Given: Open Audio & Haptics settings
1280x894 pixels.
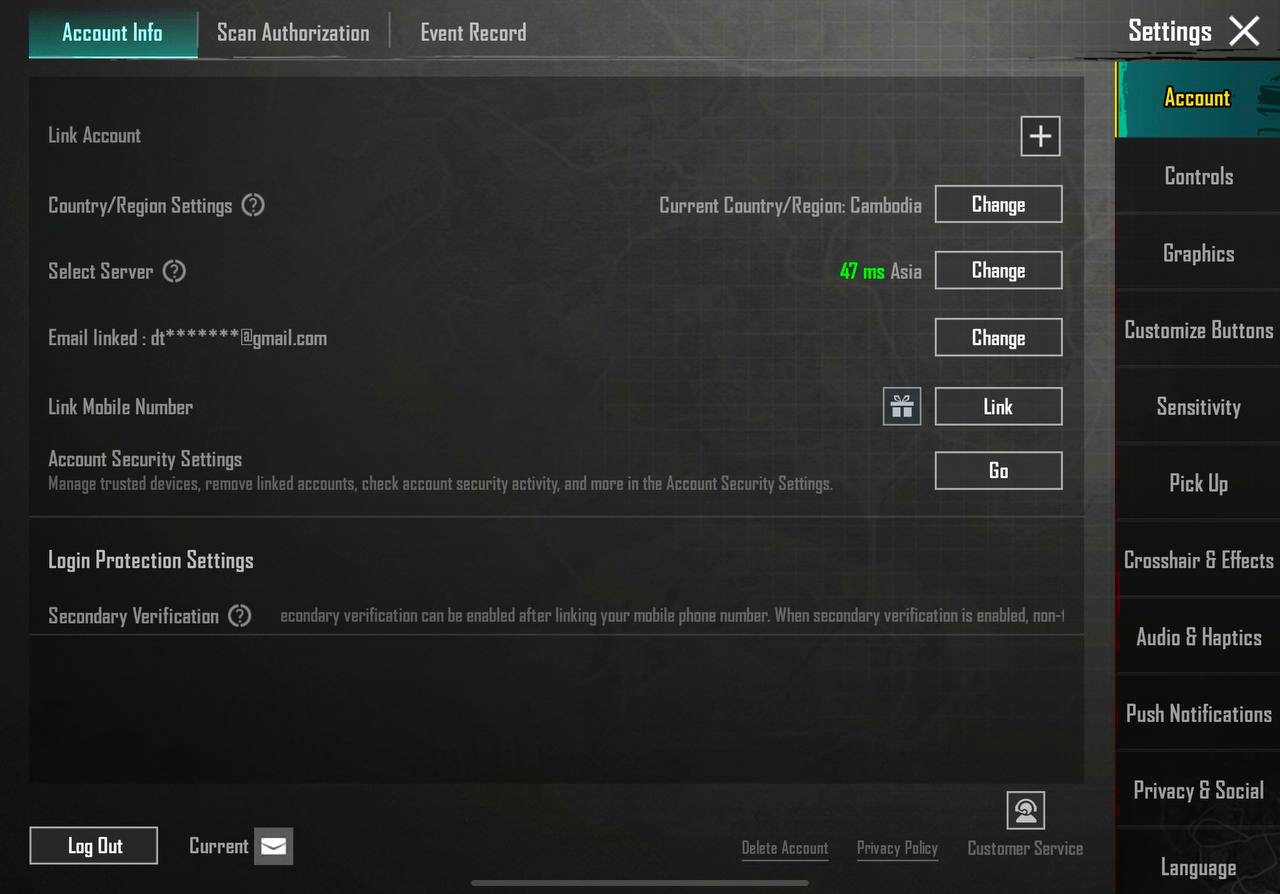Looking at the screenshot, I should pos(1198,637).
